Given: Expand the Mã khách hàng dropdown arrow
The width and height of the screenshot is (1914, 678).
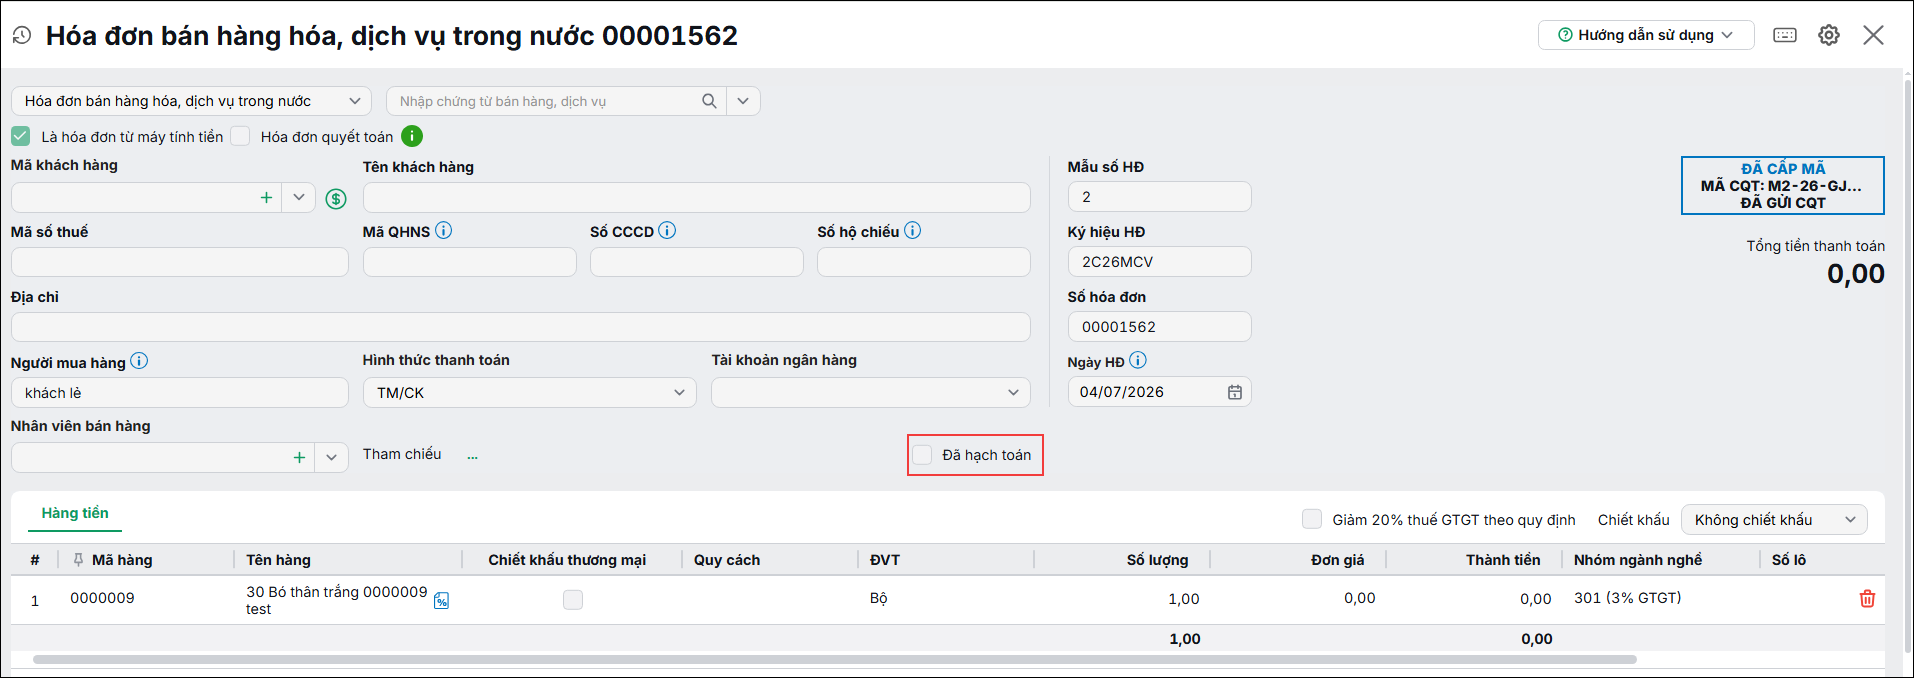Looking at the screenshot, I should 299,198.
